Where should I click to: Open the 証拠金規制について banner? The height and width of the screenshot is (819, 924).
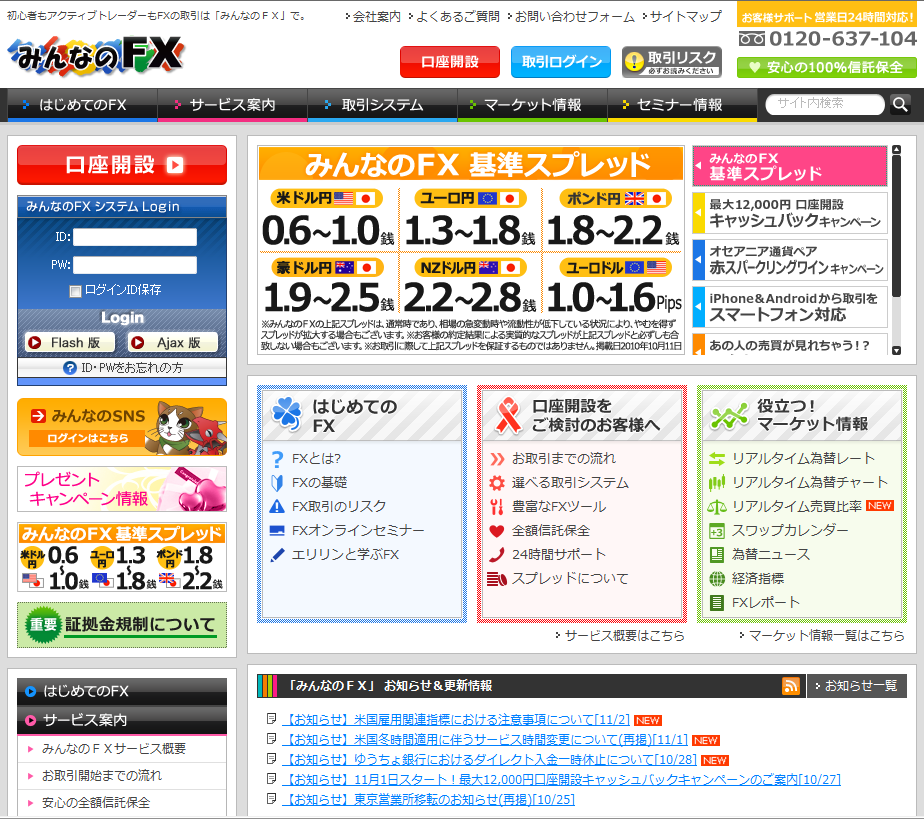[122, 625]
